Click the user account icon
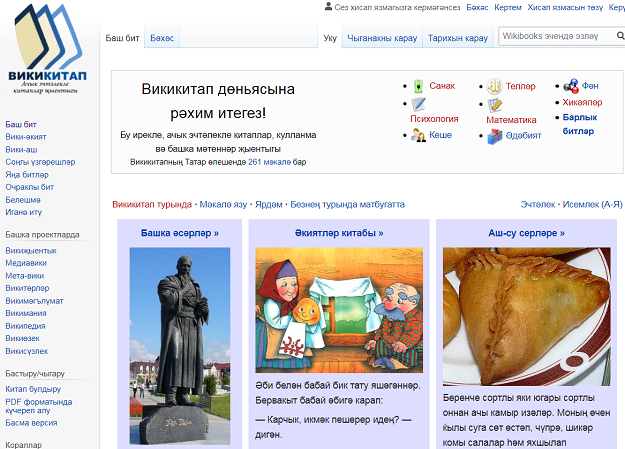The image size is (625, 449). click(328, 6)
